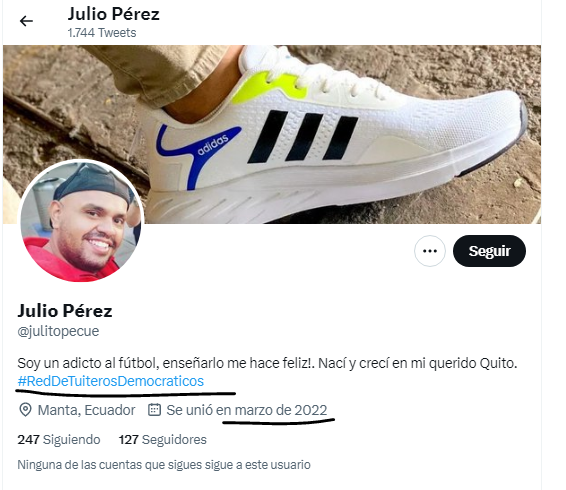
Task: View the 247 Siguiendo list
Action: 59,439
